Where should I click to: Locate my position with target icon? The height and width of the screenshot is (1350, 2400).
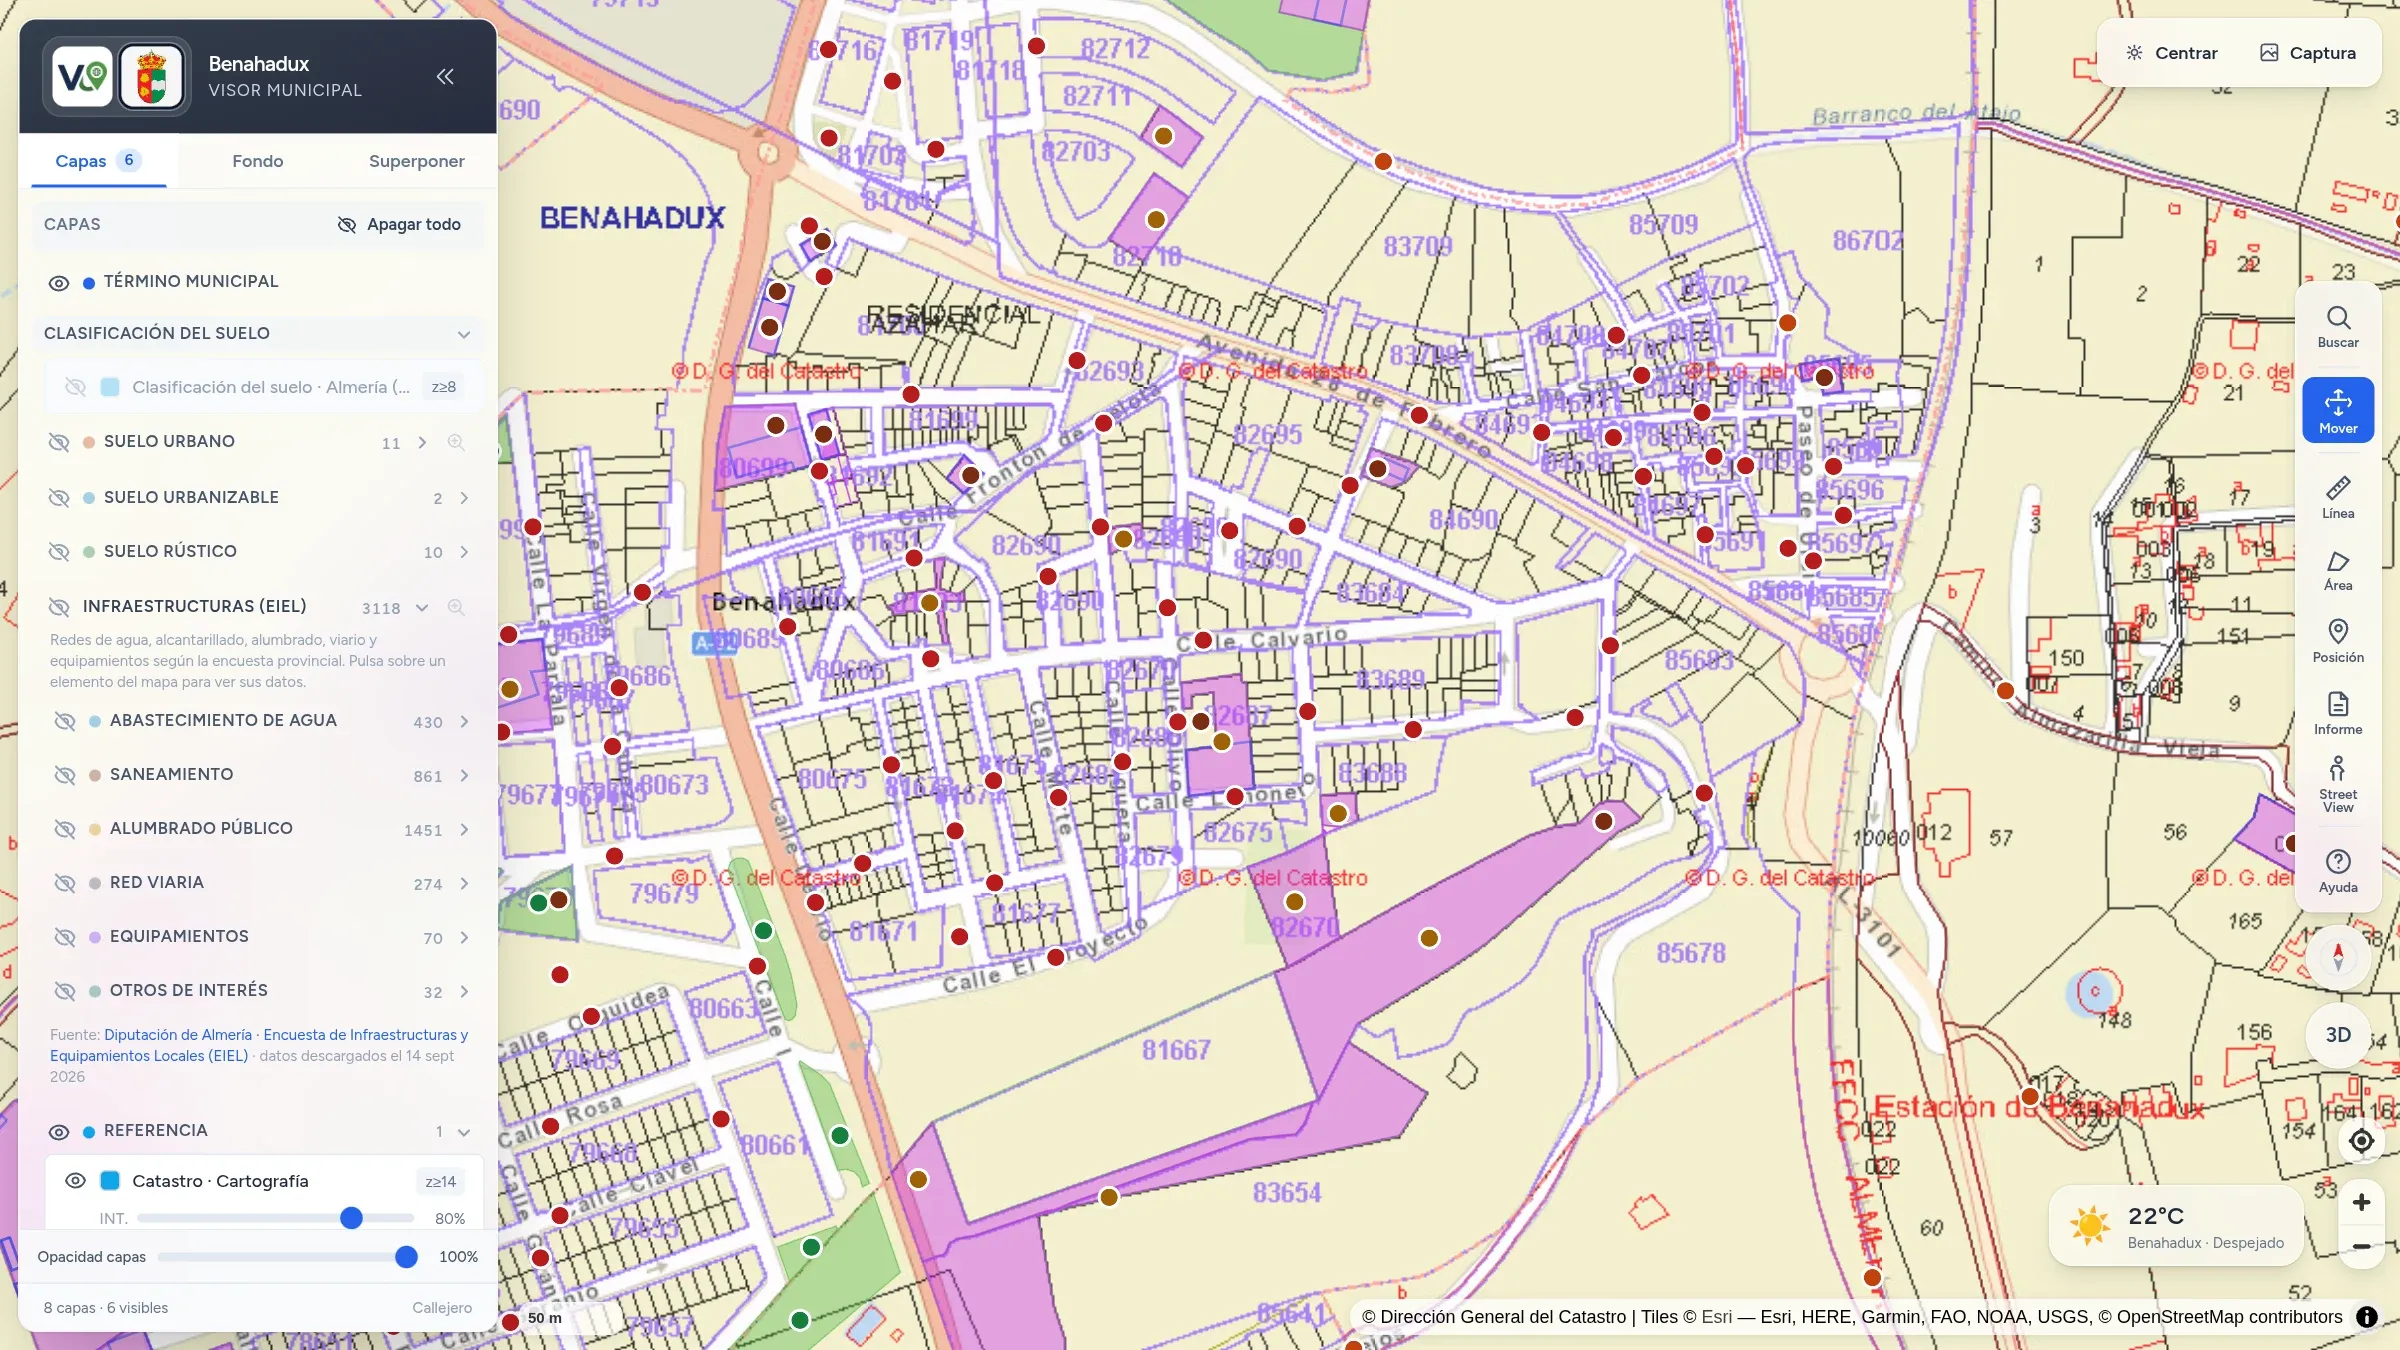pos(2361,1141)
